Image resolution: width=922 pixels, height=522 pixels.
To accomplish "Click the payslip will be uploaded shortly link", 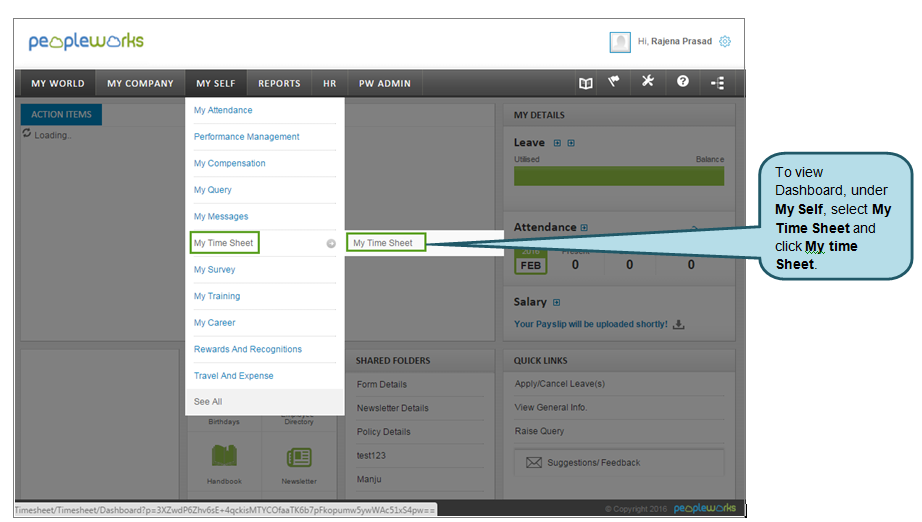I will click(x=590, y=324).
